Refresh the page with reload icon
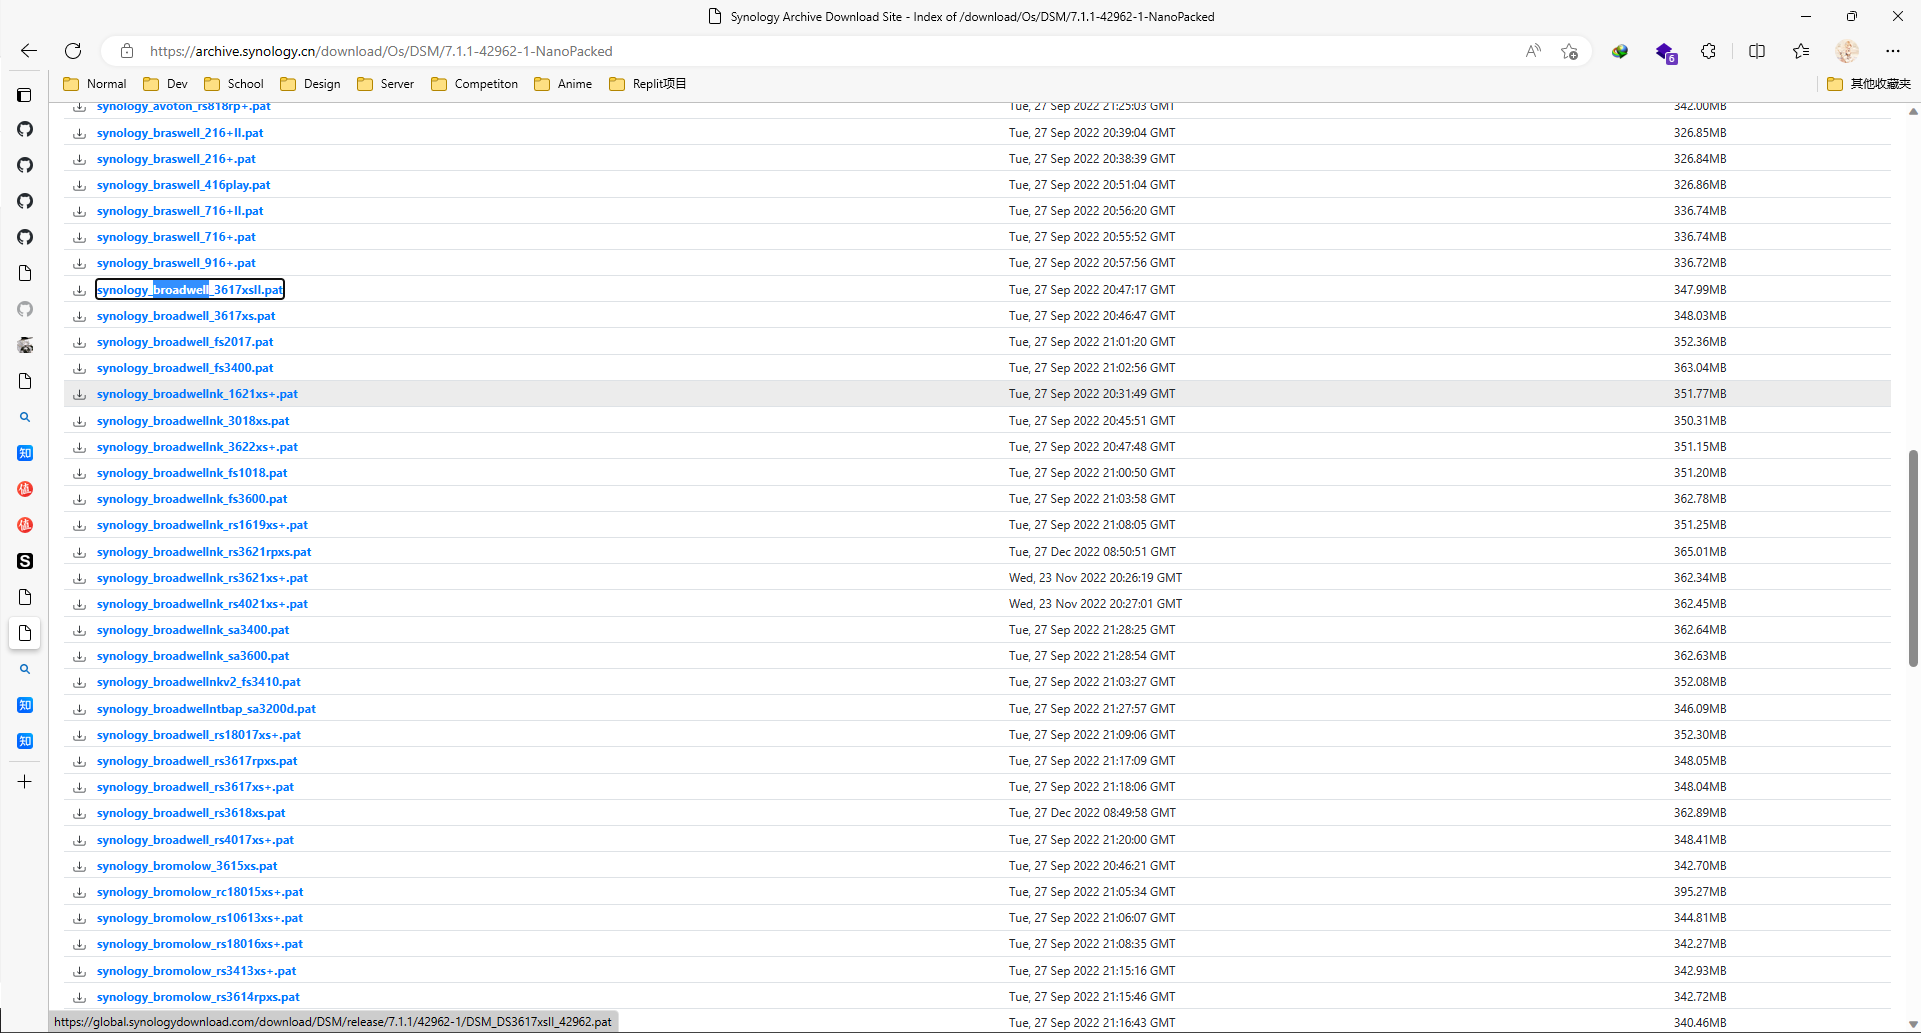 [x=73, y=51]
